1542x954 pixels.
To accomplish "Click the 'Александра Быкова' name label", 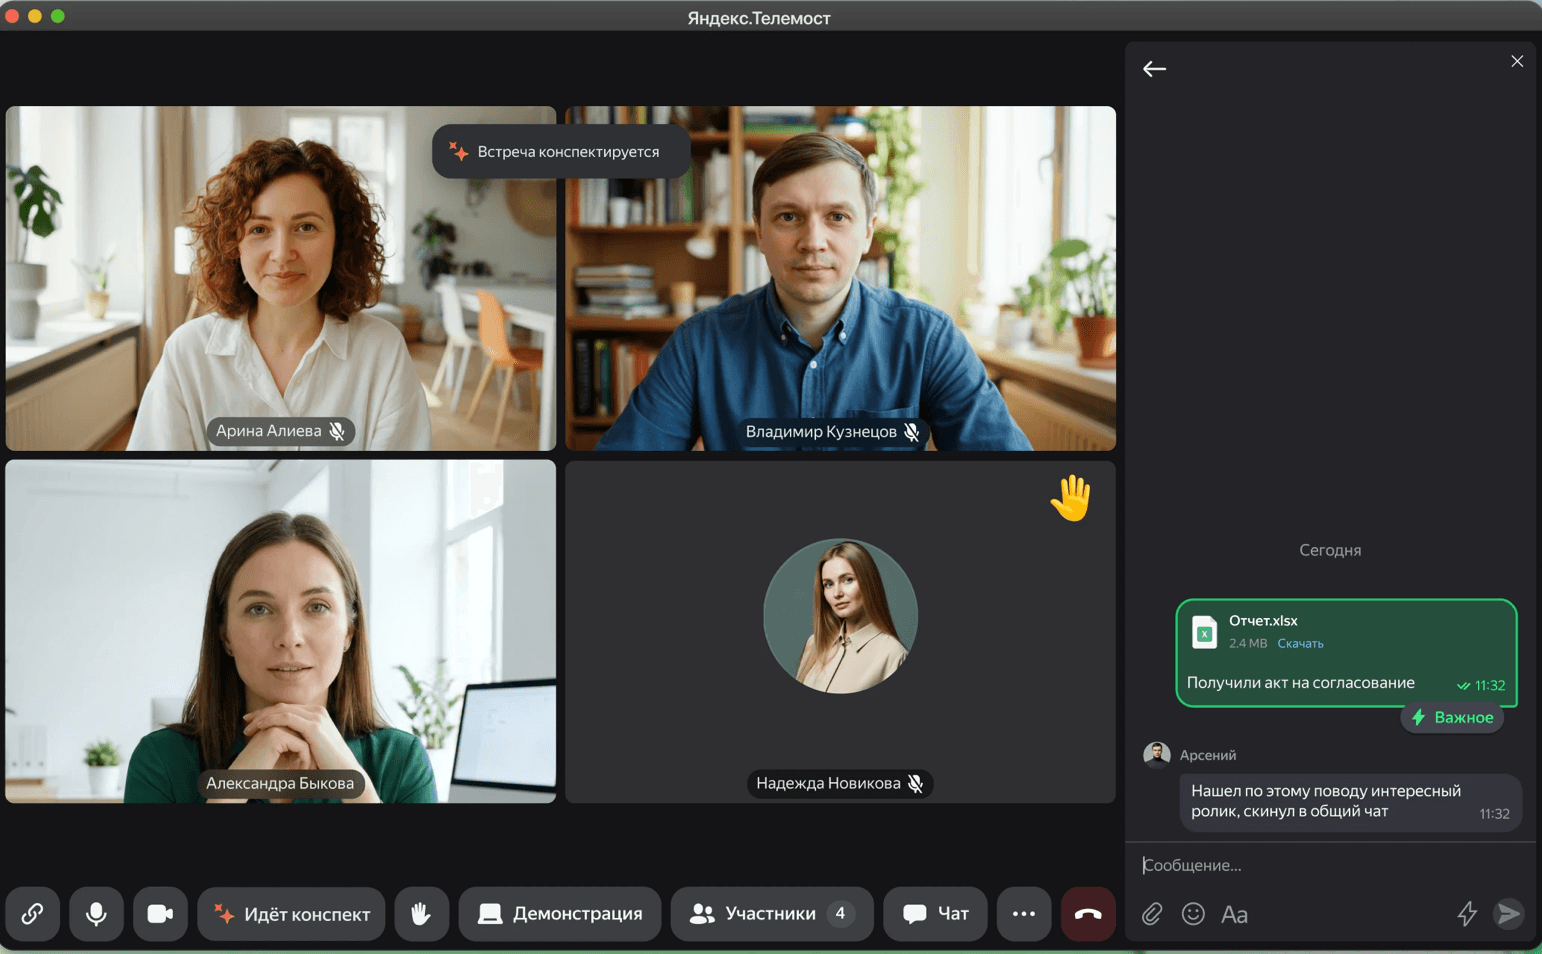I will coord(280,783).
